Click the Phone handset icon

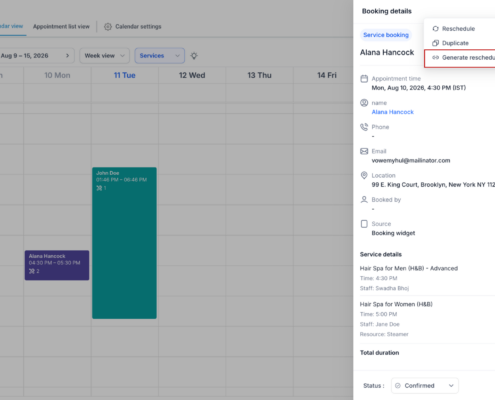coord(364,127)
